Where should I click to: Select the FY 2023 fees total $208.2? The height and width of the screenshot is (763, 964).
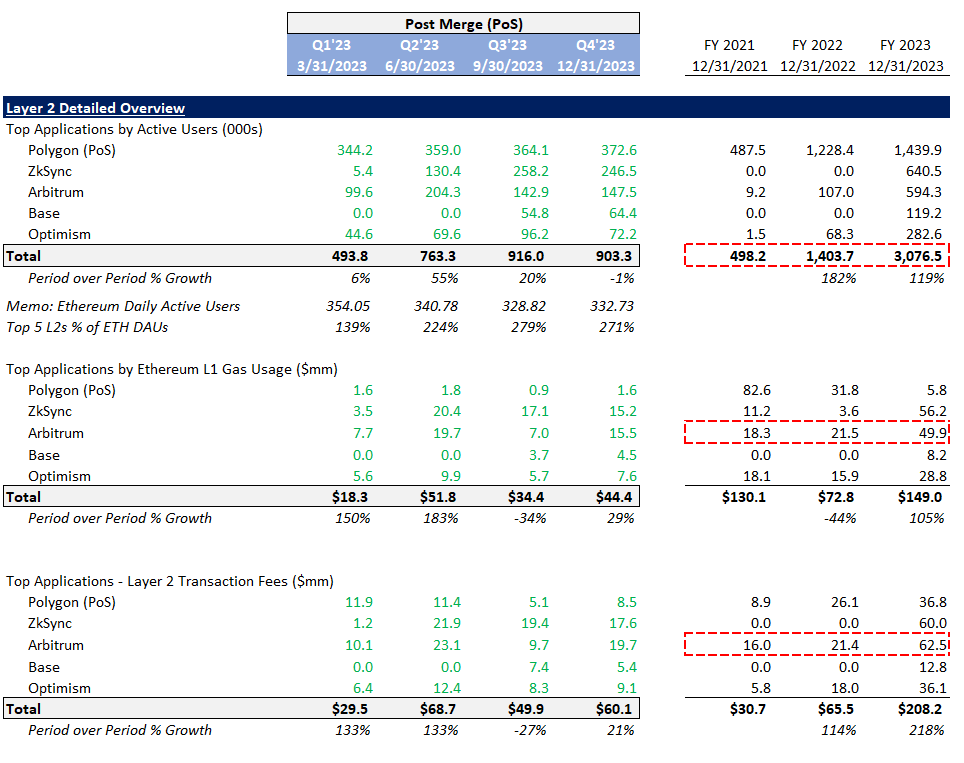[x=920, y=710]
